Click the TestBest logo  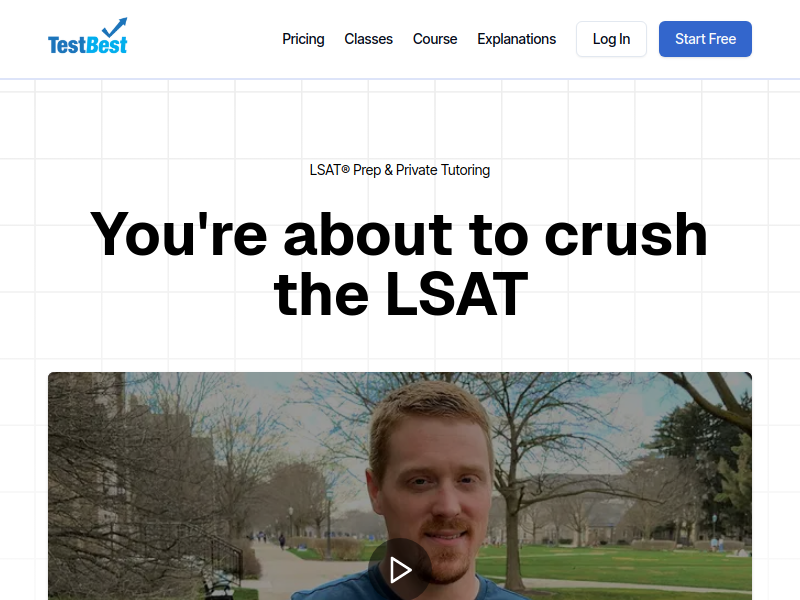point(87,37)
